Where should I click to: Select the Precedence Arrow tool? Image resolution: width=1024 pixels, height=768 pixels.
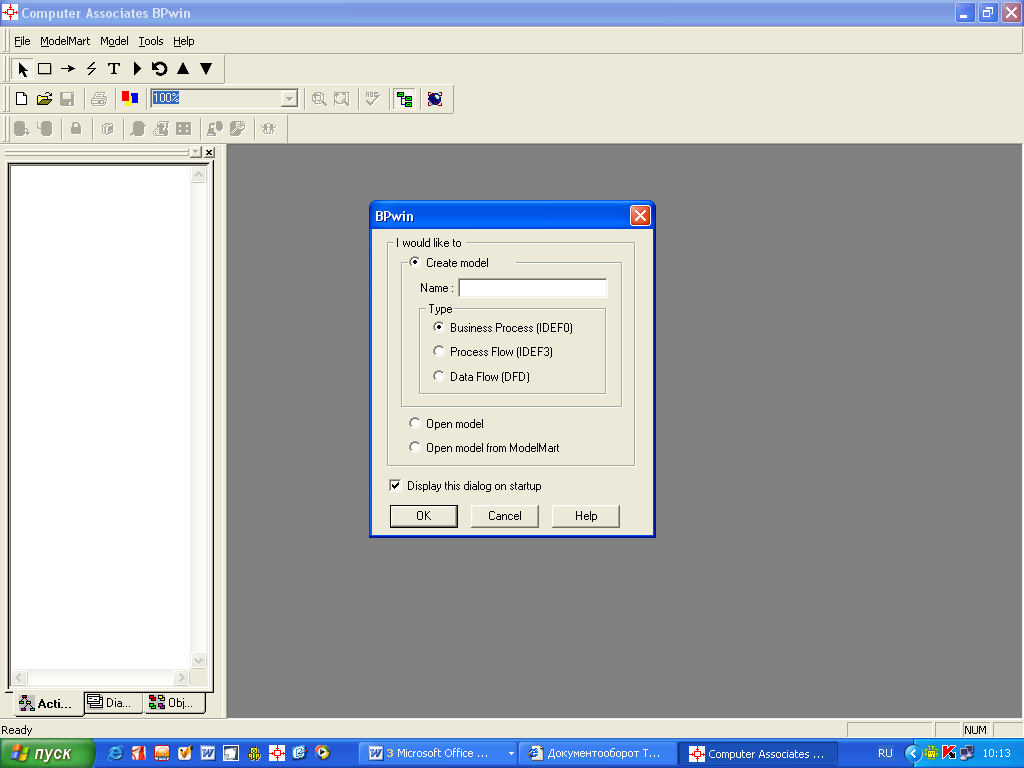pos(68,69)
